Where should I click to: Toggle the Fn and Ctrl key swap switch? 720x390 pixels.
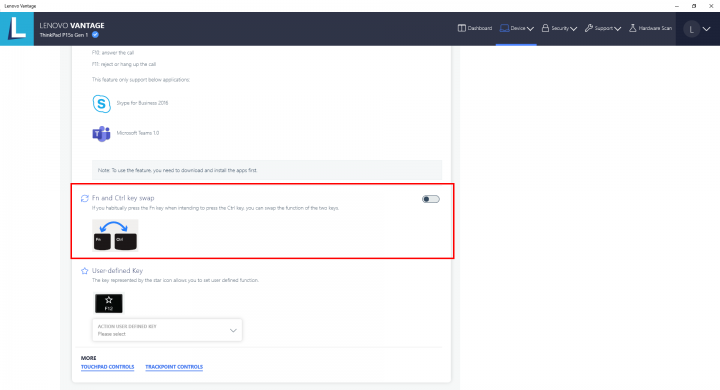click(x=431, y=199)
